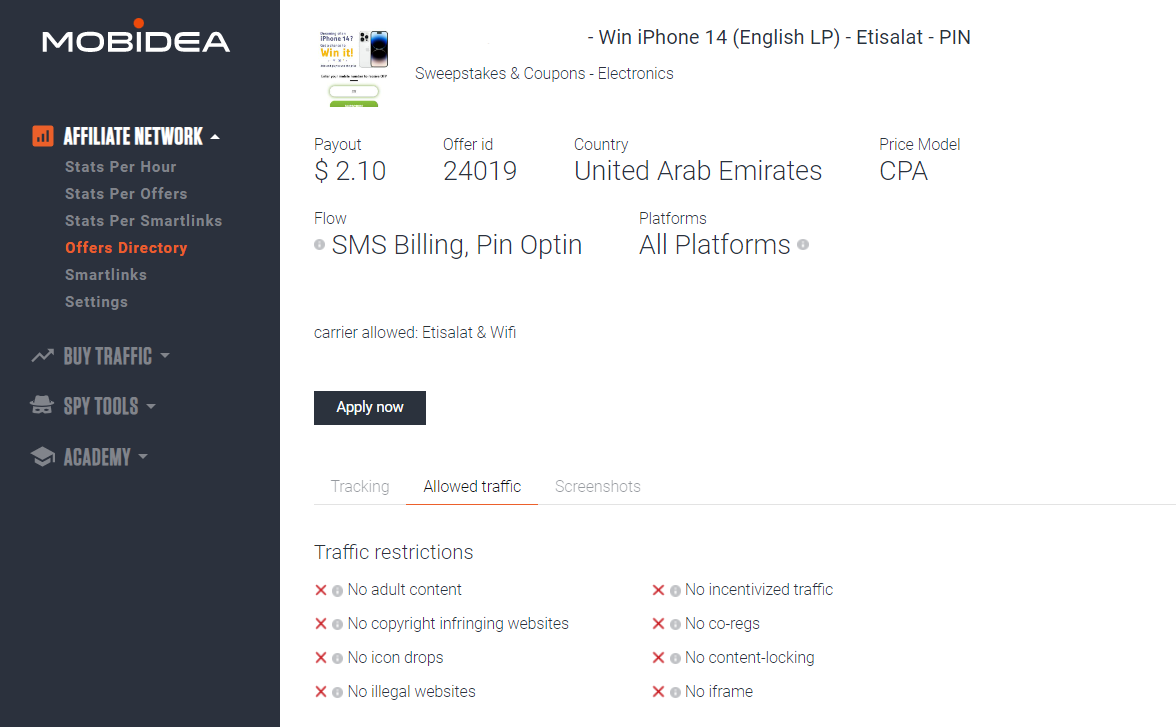The image size is (1176, 727).
Task: Open the Screenshots tab
Action: 597,487
